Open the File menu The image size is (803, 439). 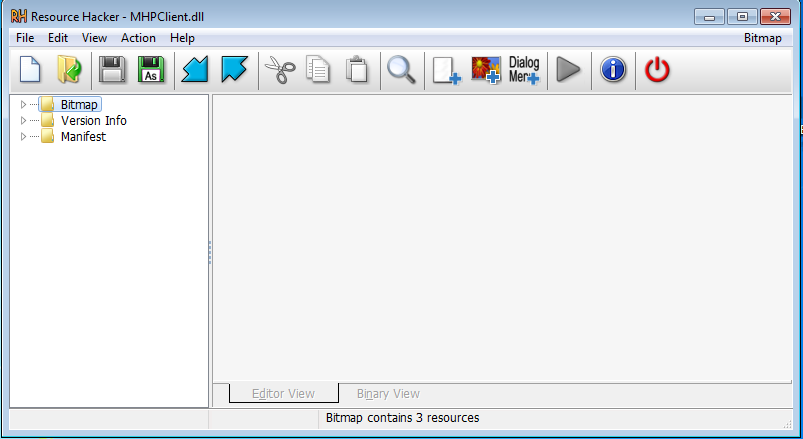point(25,38)
